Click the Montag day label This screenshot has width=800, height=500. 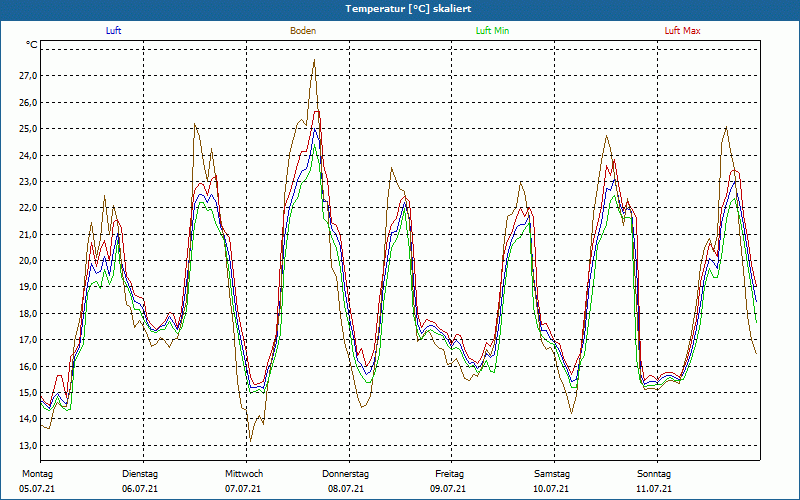pyautogui.click(x=37, y=474)
